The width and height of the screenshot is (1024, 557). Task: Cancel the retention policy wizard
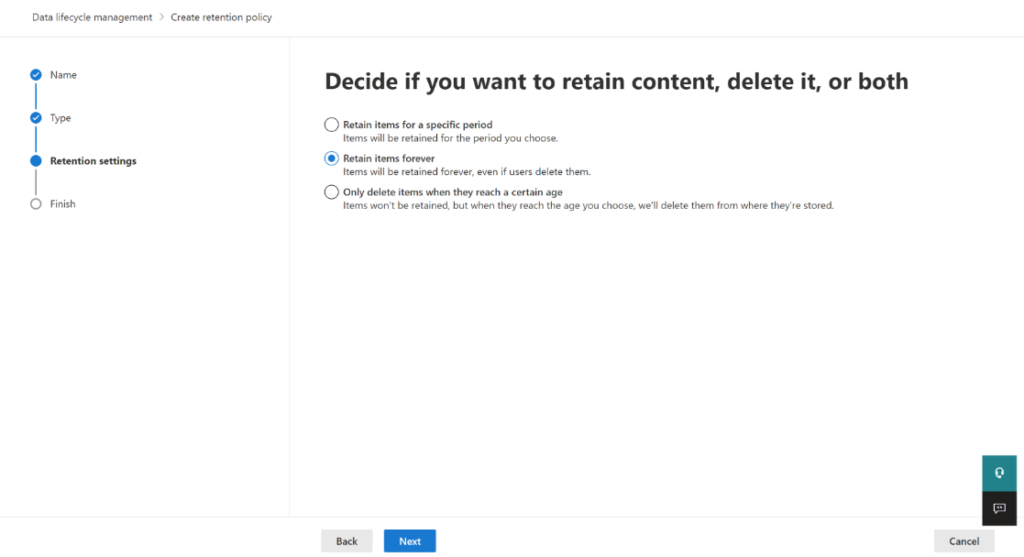point(963,541)
